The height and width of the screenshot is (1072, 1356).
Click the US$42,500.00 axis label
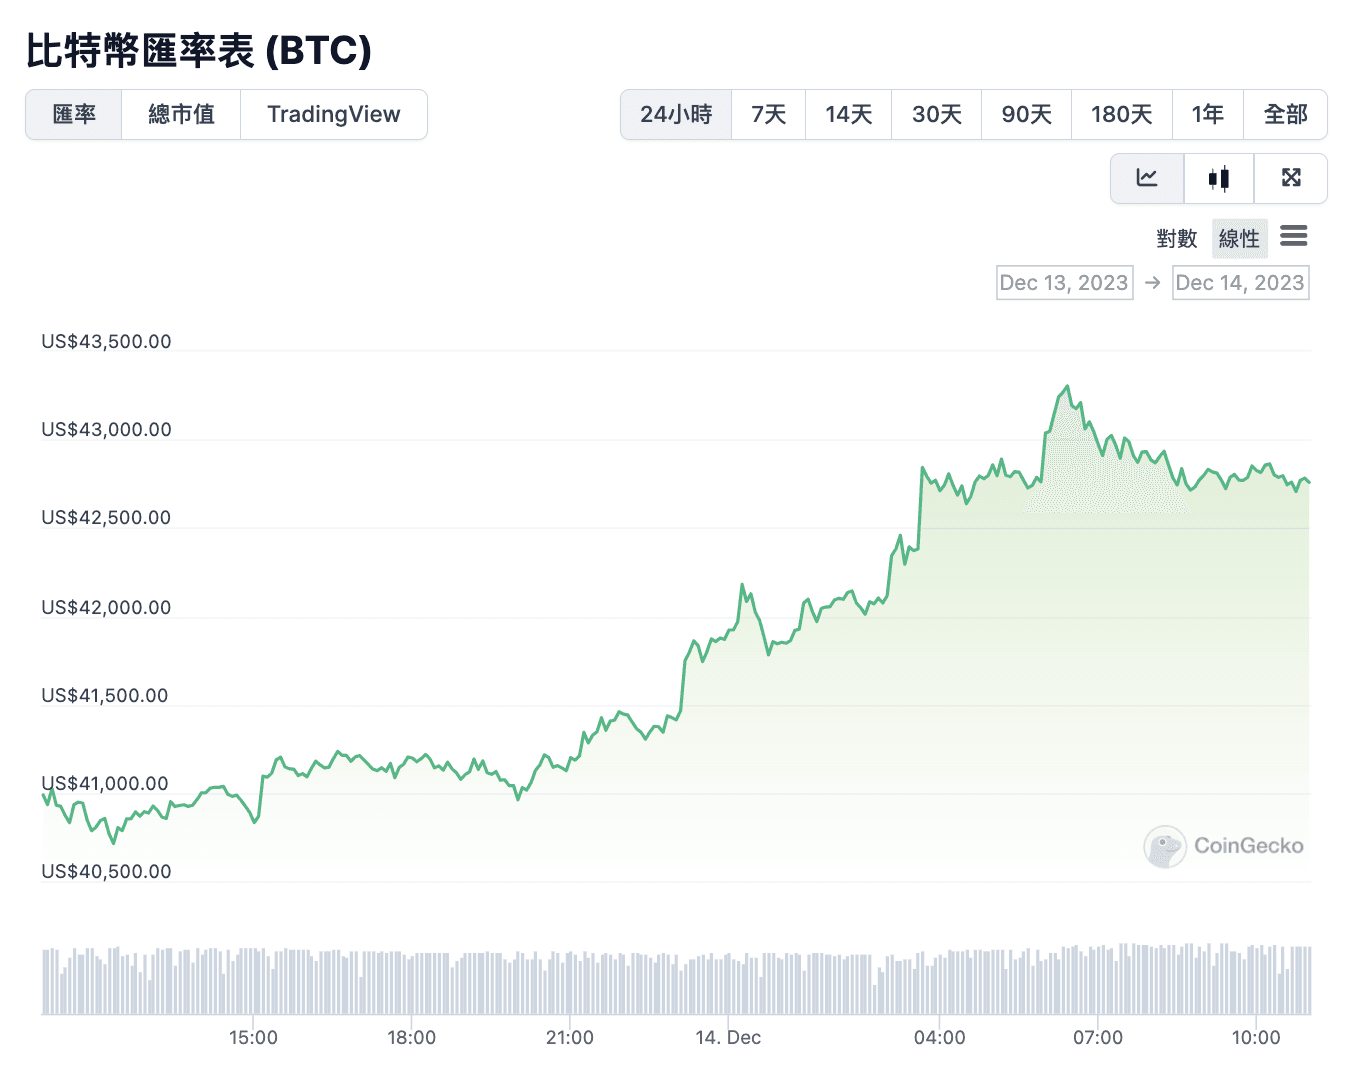pyautogui.click(x=106, y=518)
